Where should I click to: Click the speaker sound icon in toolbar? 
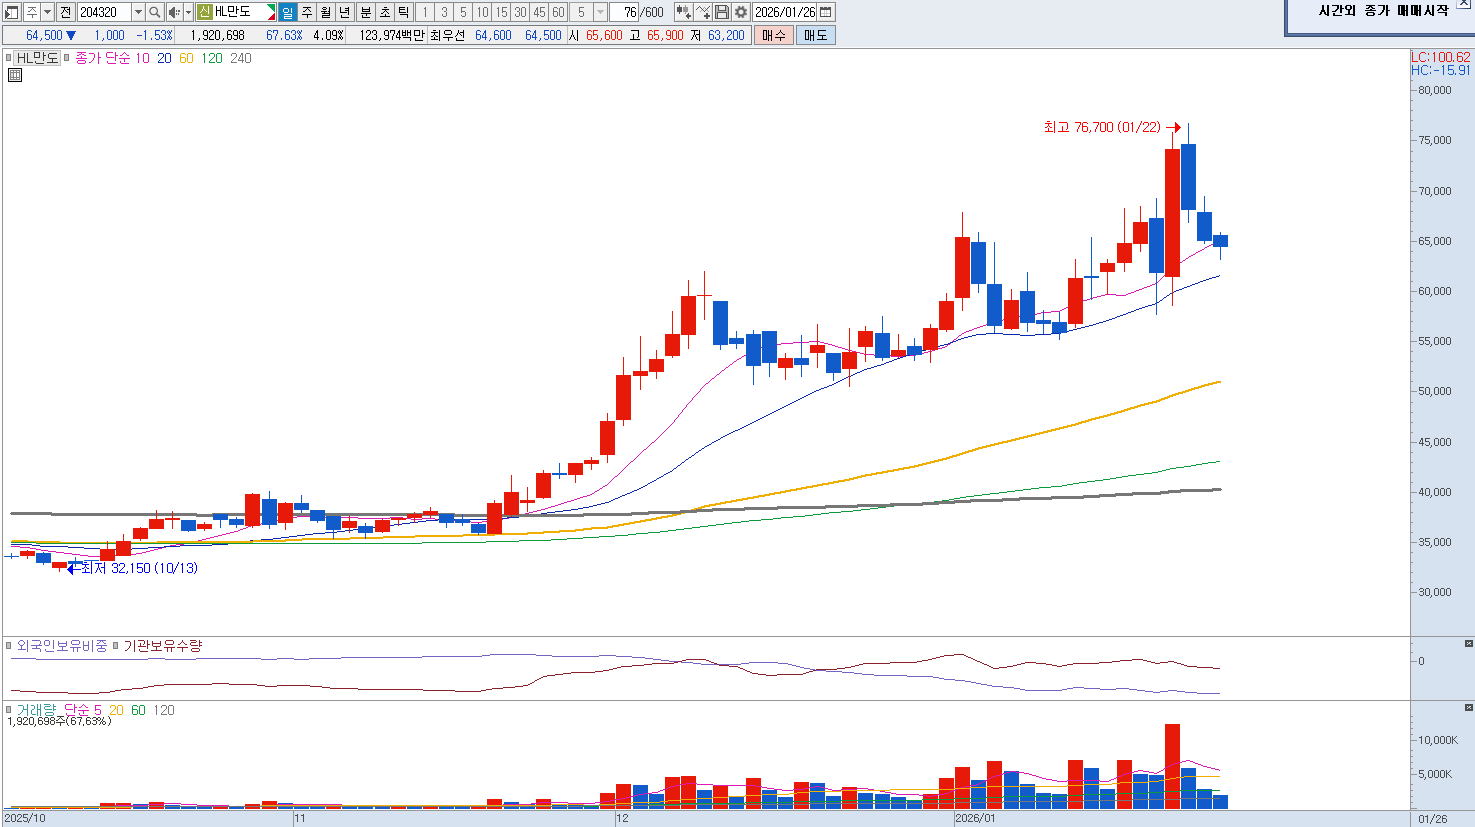(173, 12)
